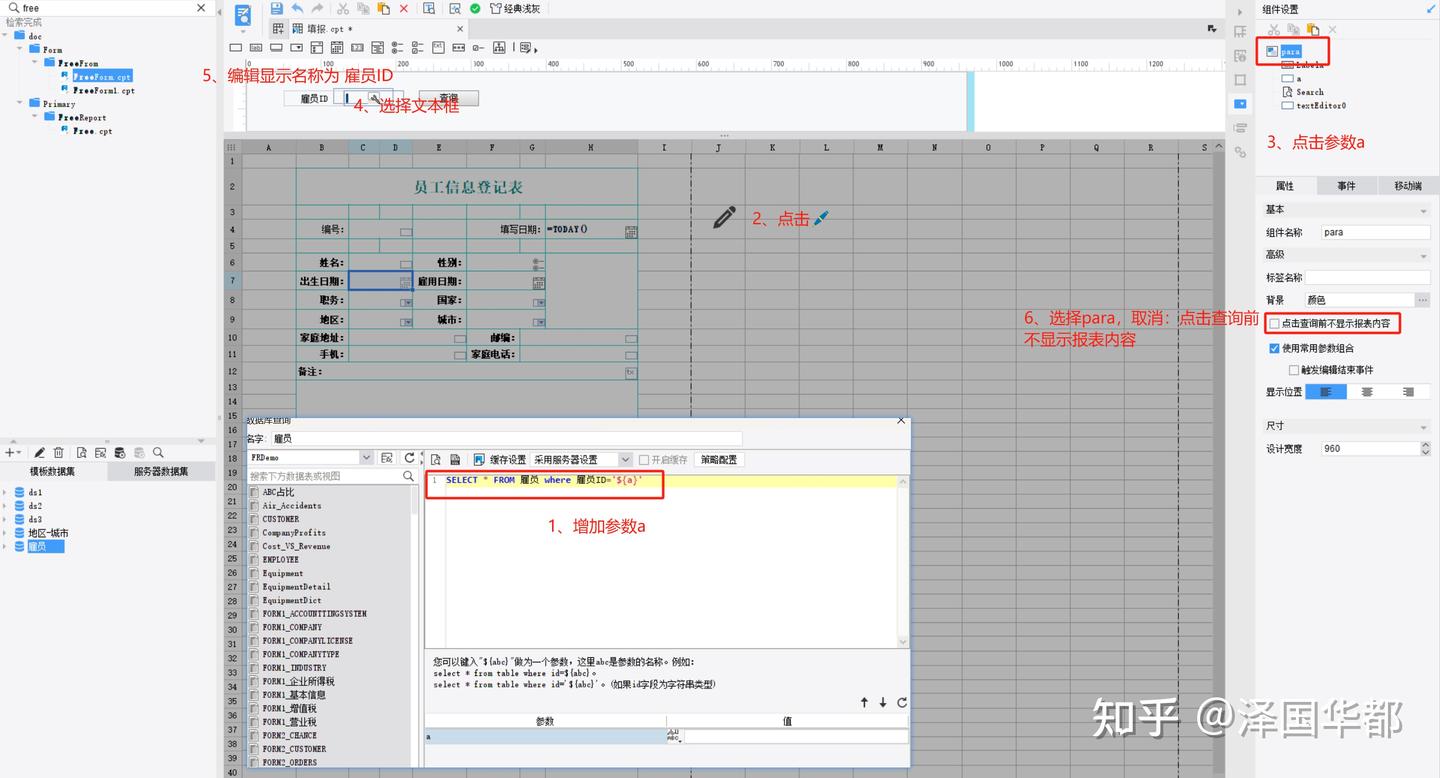Click the 查询 button in parameter pane
This screenshot has width=1440, height=778.
[x=449, y=98]
